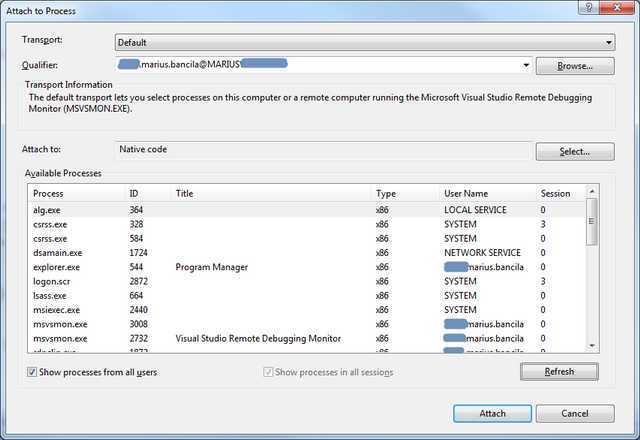Click the Native code Attach to field
Viewport: 640px width, 440px height.
[324, 150]
